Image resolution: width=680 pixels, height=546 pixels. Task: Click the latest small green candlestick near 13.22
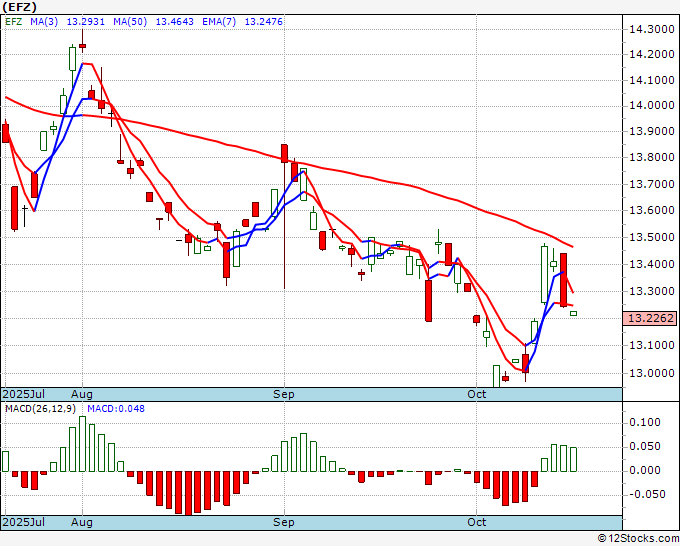tap(573, 314)
